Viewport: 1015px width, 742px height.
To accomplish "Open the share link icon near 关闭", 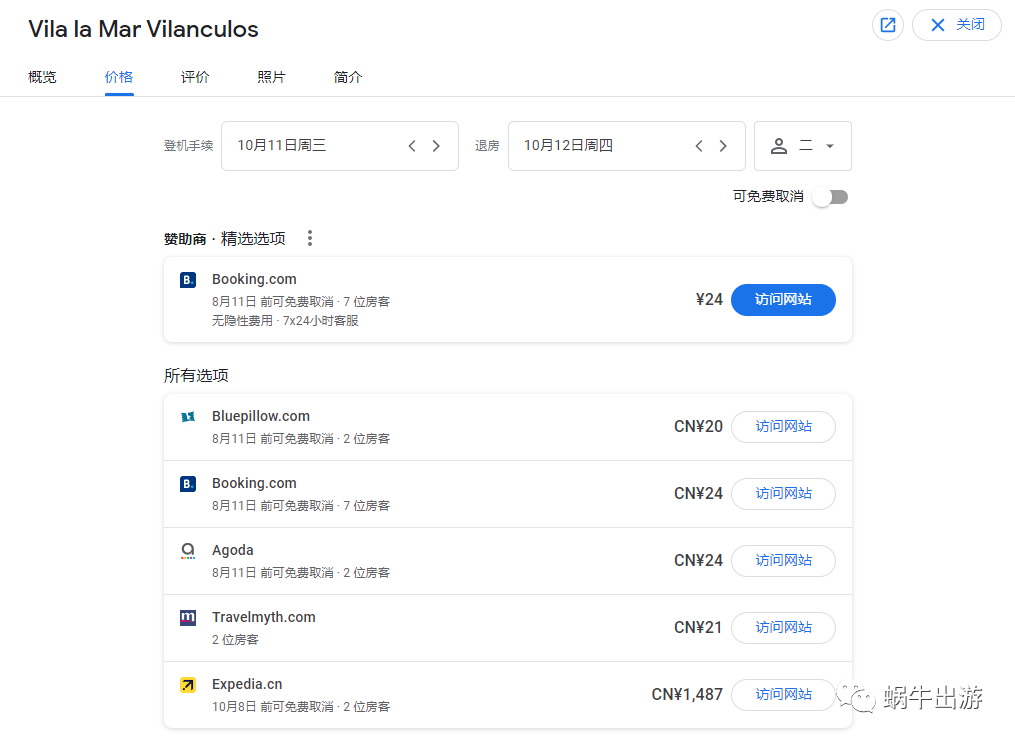I will pos(887,25).
